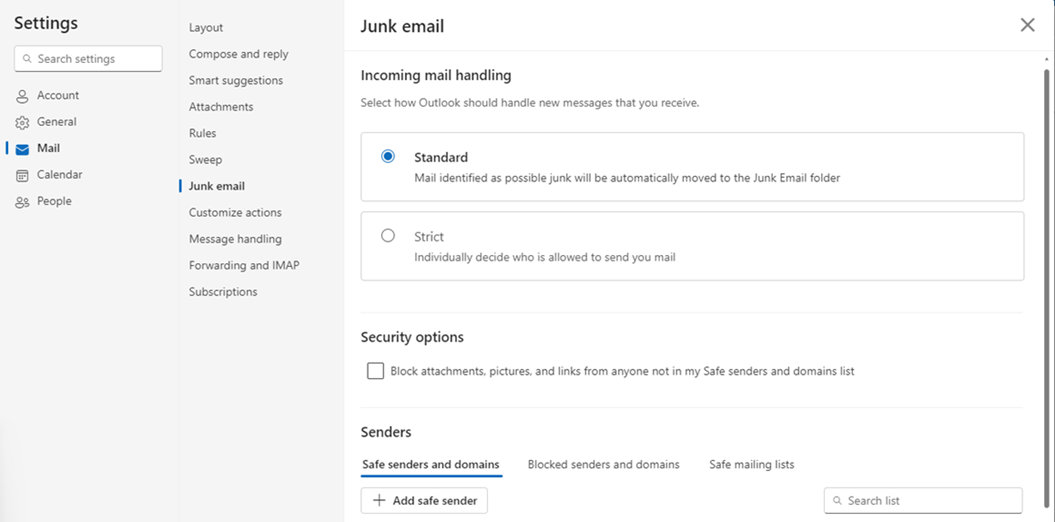Focus the Search list field
The width and height of the screenshot is (1055, 522).
click(x=923, y=500)
